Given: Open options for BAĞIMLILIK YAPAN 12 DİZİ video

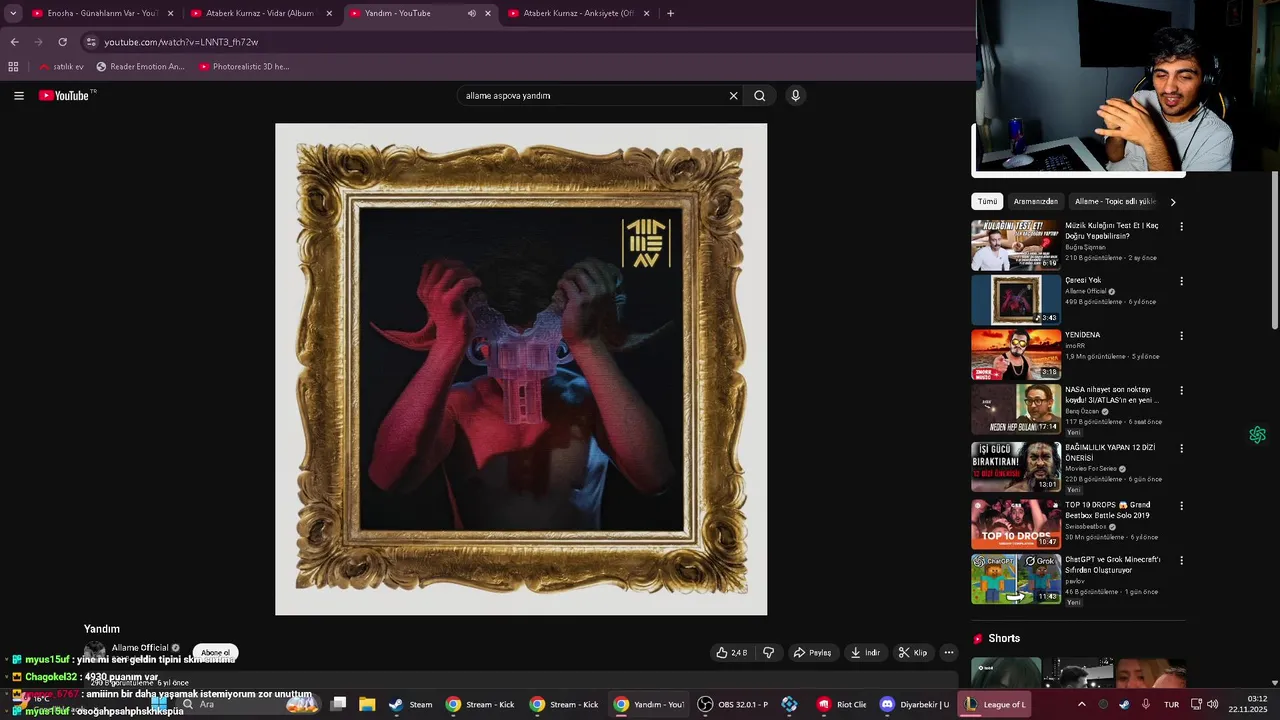Looking at the screenshot, I should pyautogui.click(x=1181, y=448).
